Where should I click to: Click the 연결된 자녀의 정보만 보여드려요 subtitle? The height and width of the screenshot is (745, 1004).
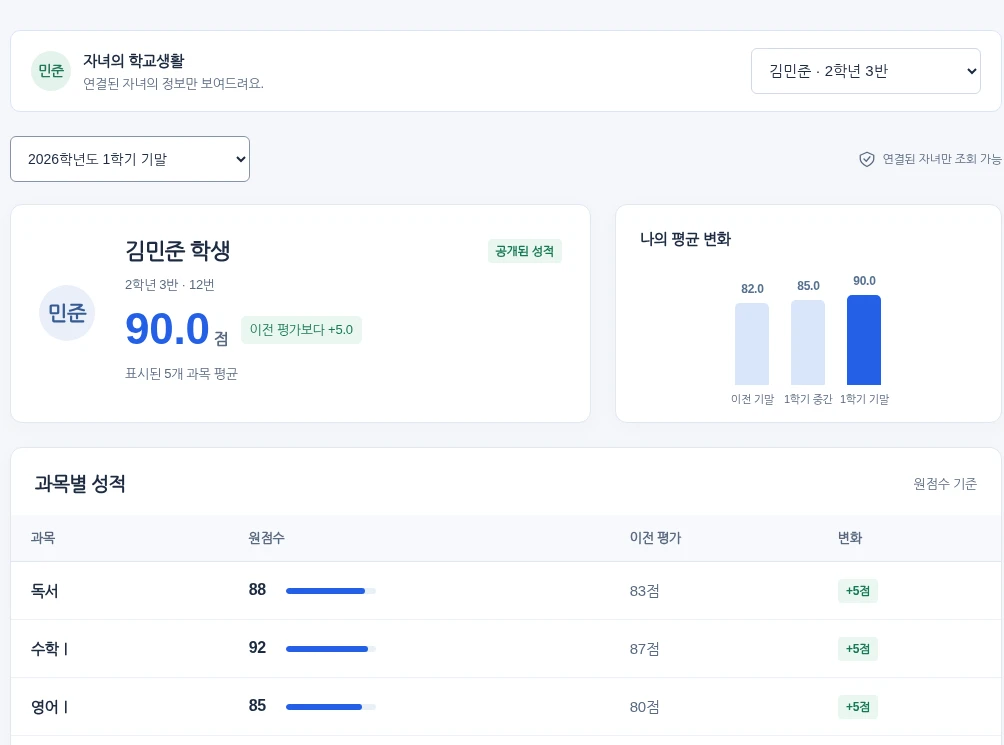(x=174, y=84)
